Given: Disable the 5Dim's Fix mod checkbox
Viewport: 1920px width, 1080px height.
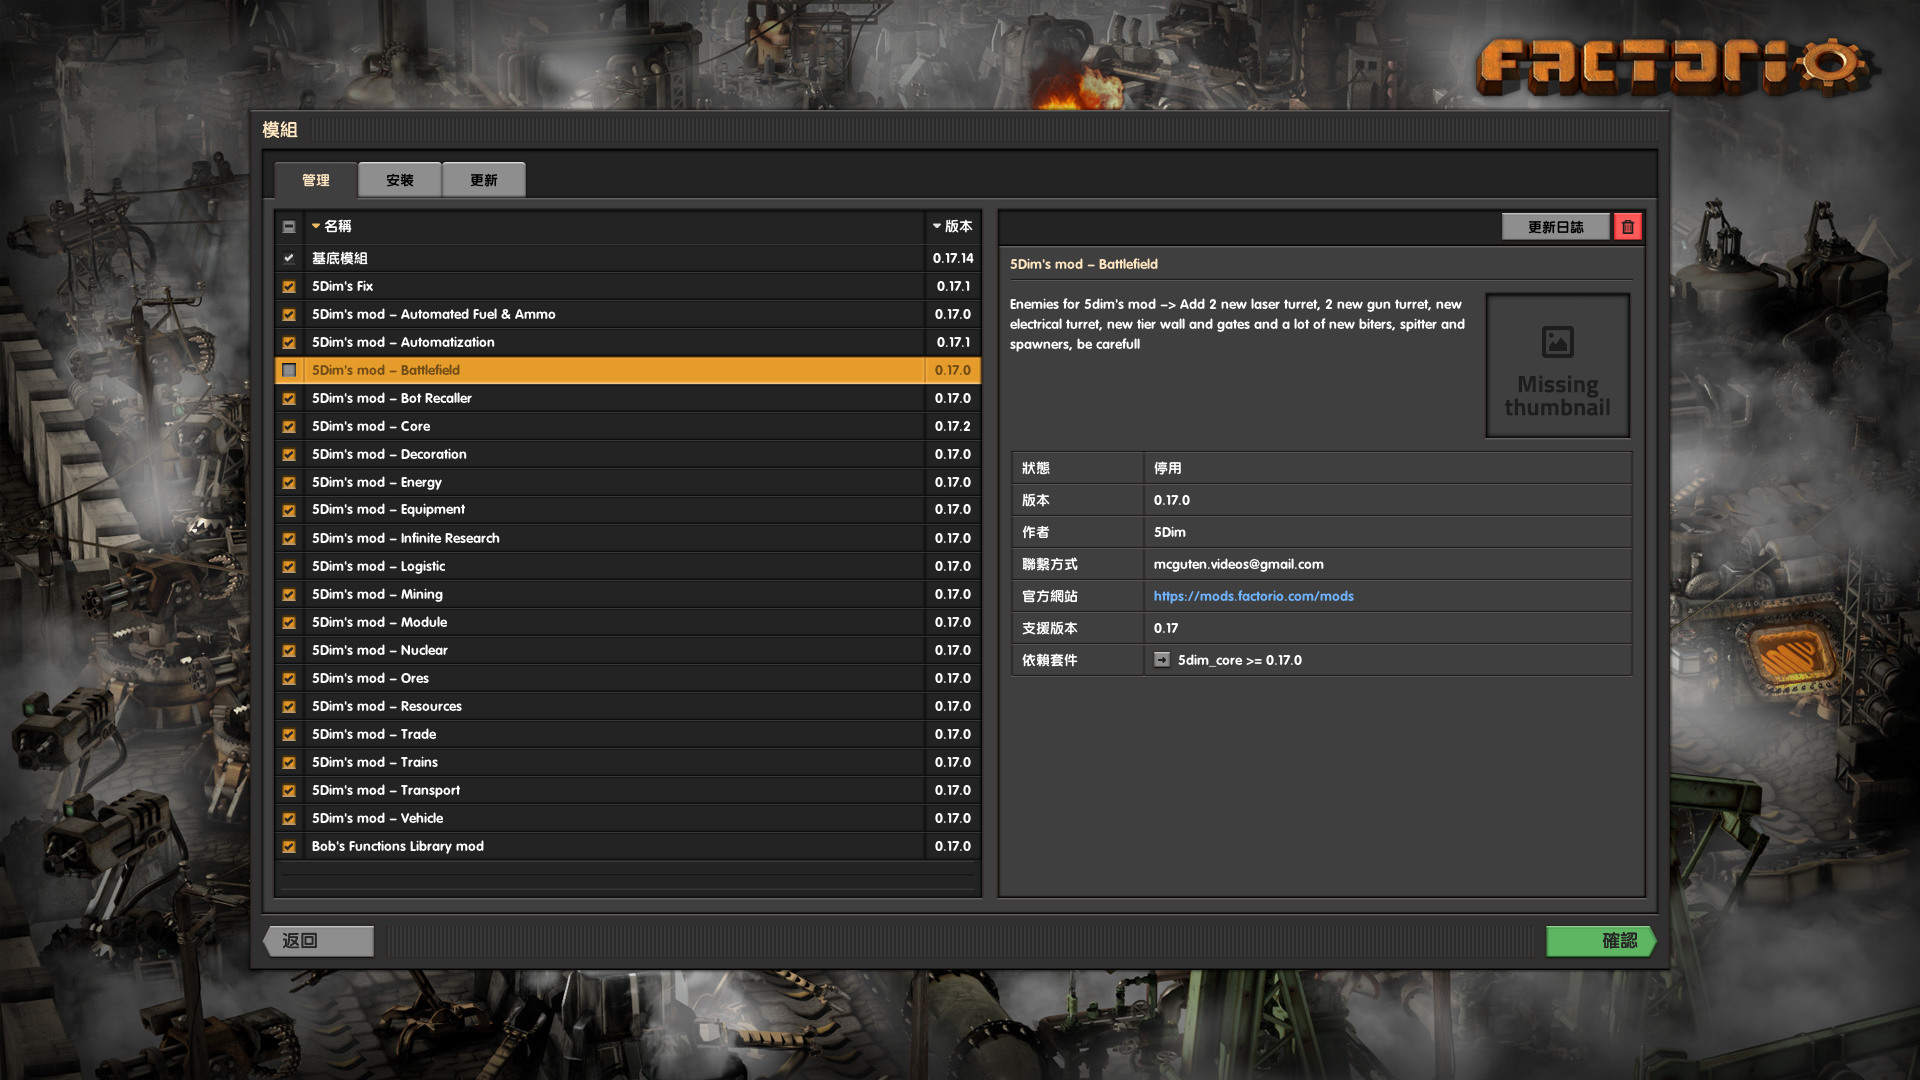Looking at the screenshot, I should click(289, 286).
